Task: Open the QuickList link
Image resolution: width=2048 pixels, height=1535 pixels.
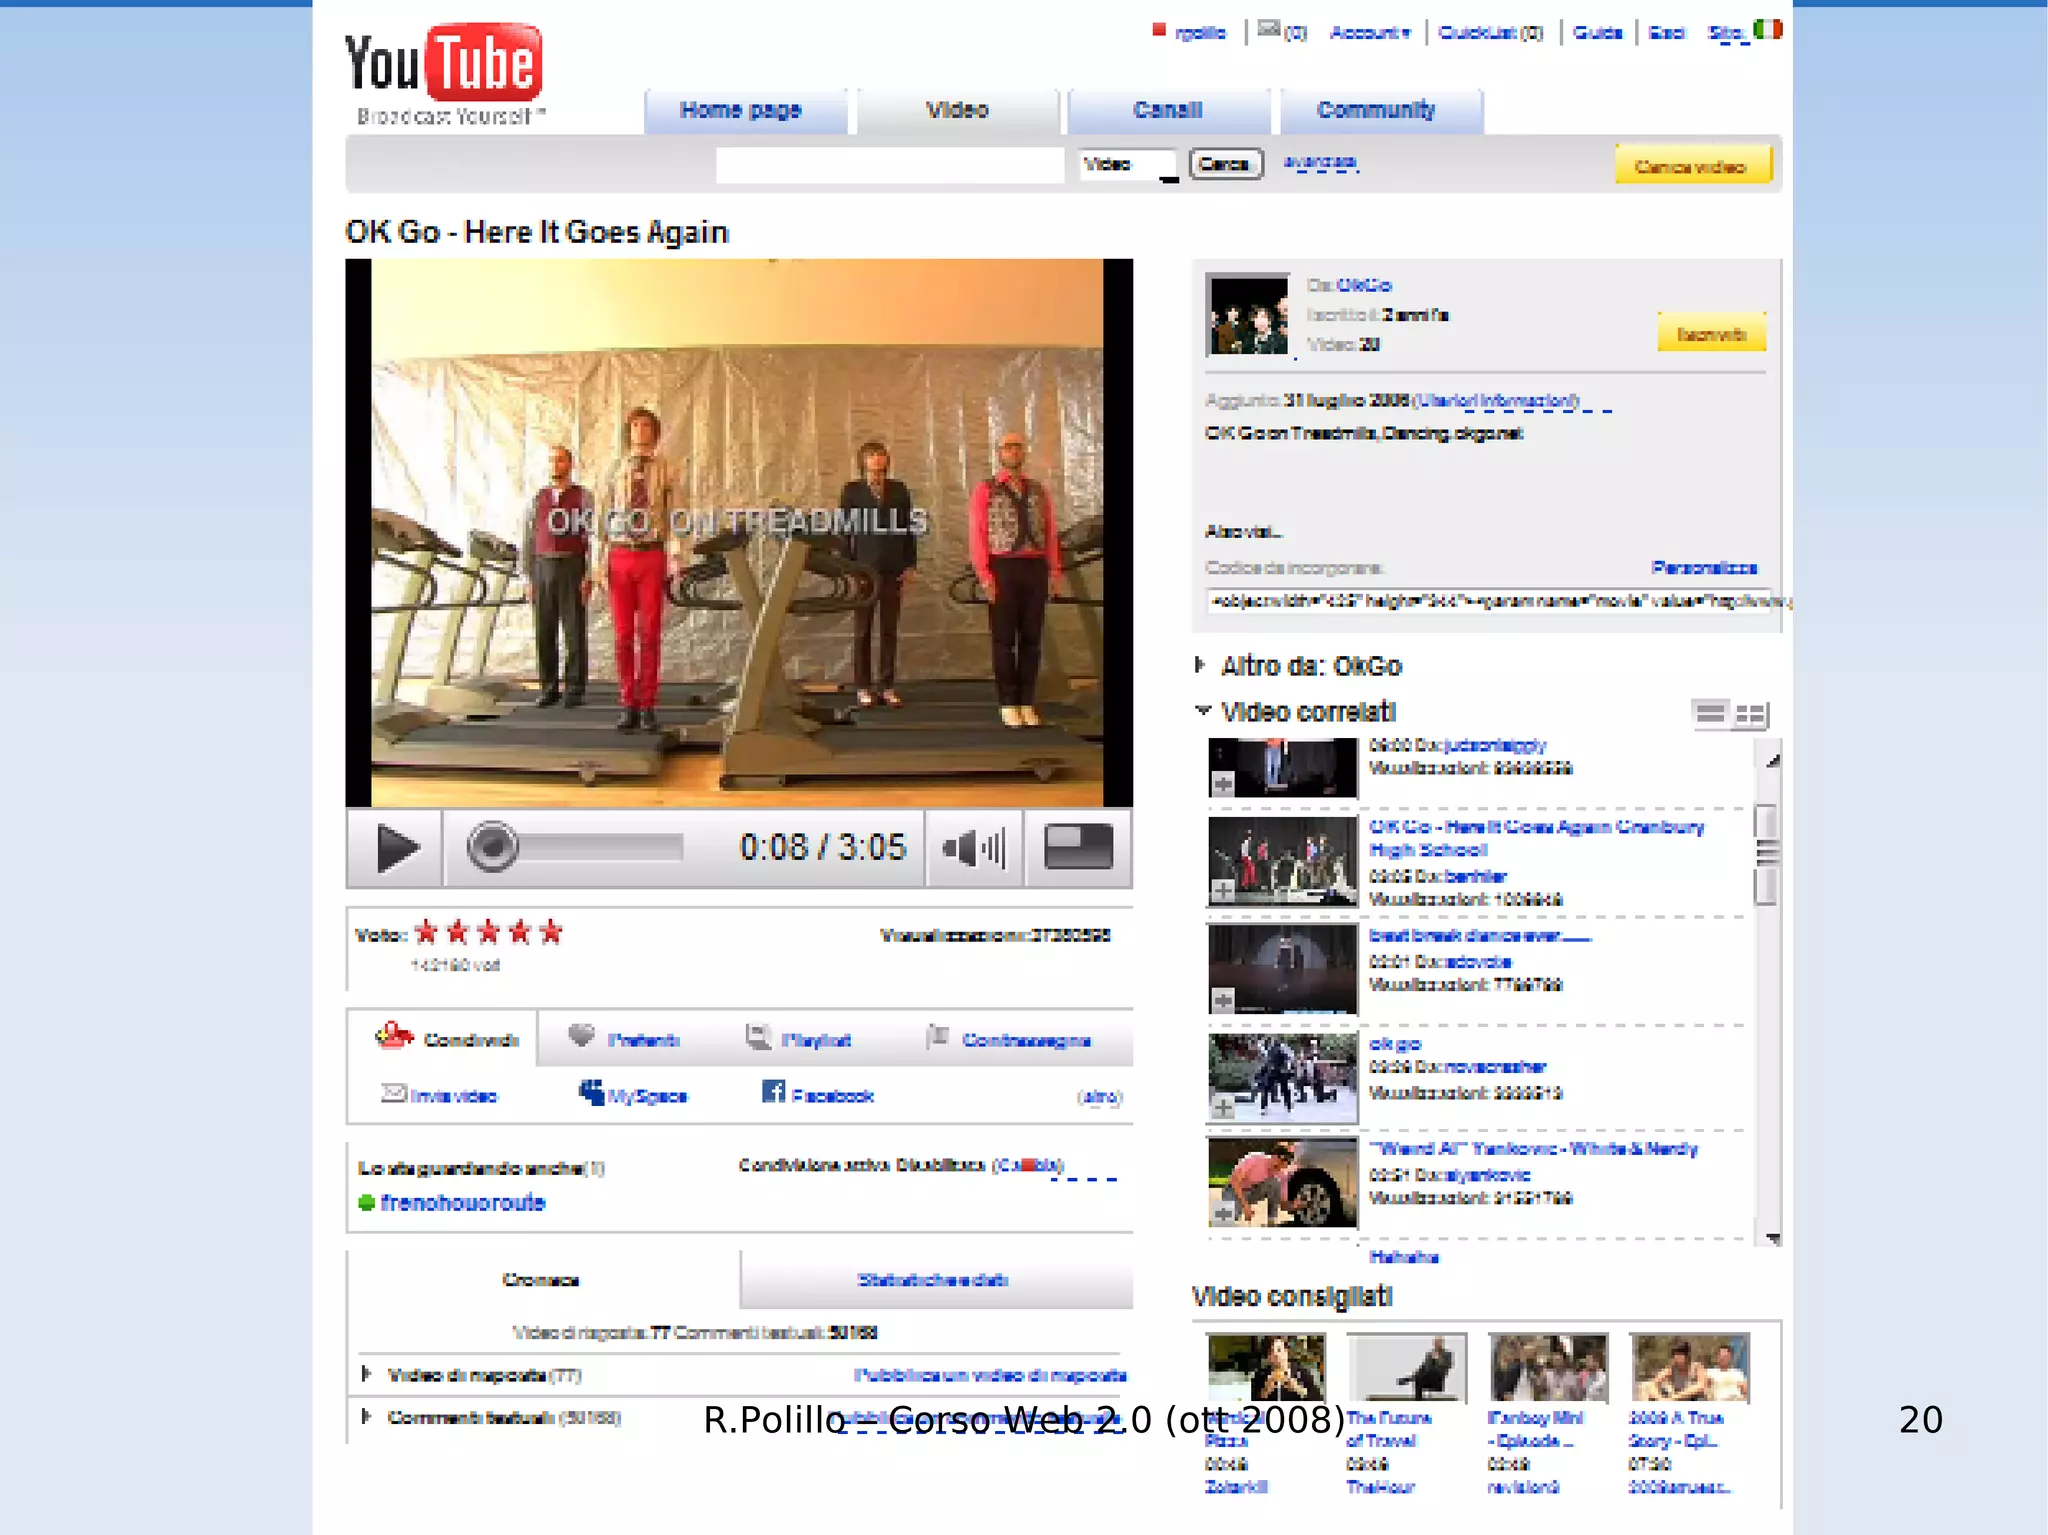Action: coord(1490,33)
